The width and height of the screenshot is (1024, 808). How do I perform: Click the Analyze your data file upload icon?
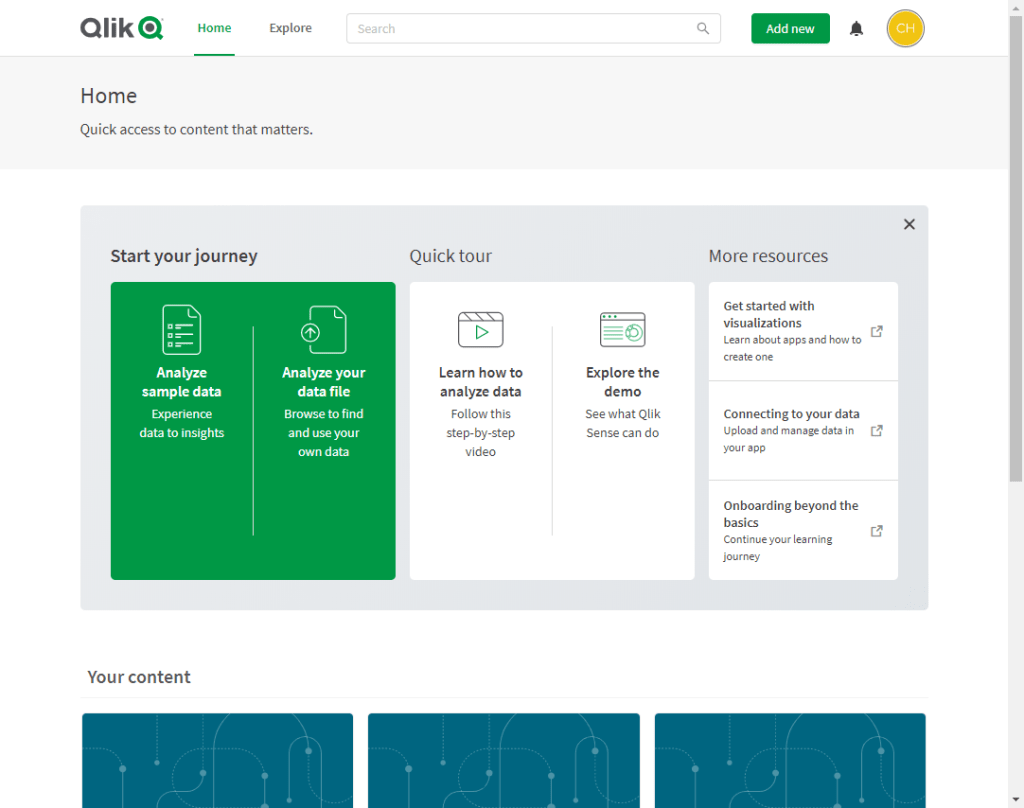click(324, 329)
